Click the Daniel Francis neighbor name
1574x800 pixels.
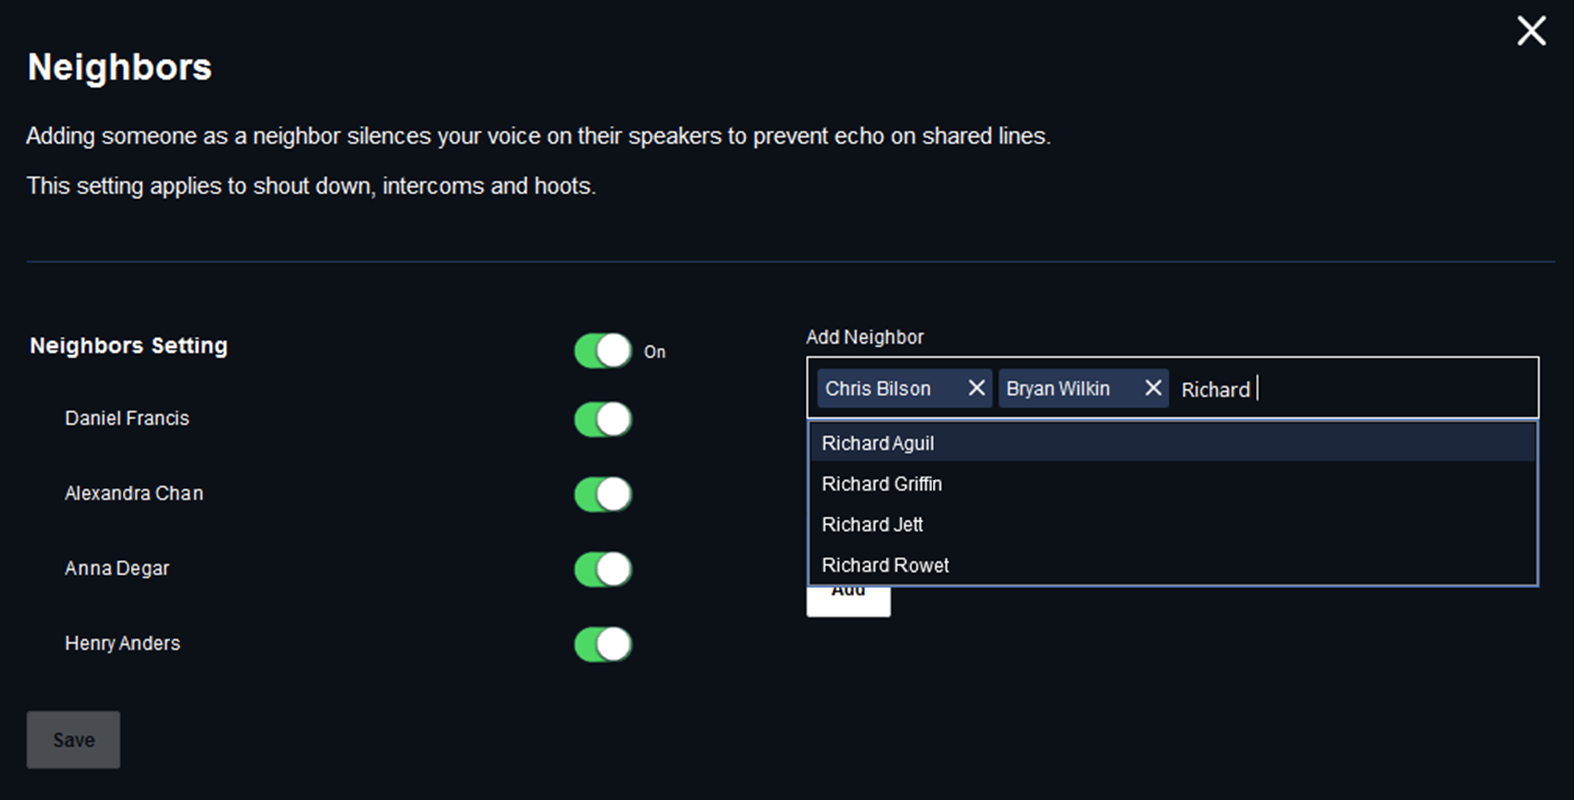127,418
